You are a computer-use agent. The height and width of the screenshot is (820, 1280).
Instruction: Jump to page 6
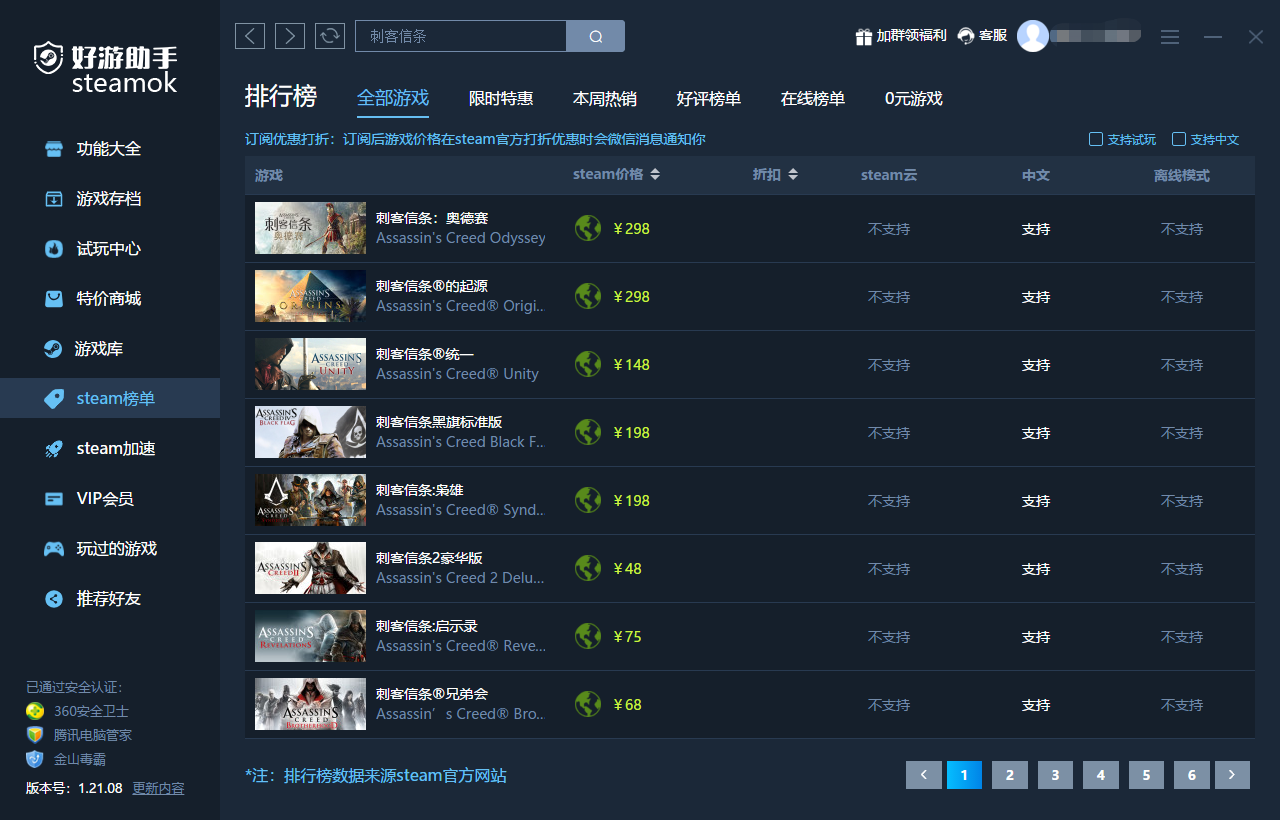click(x=1192, y=775)
